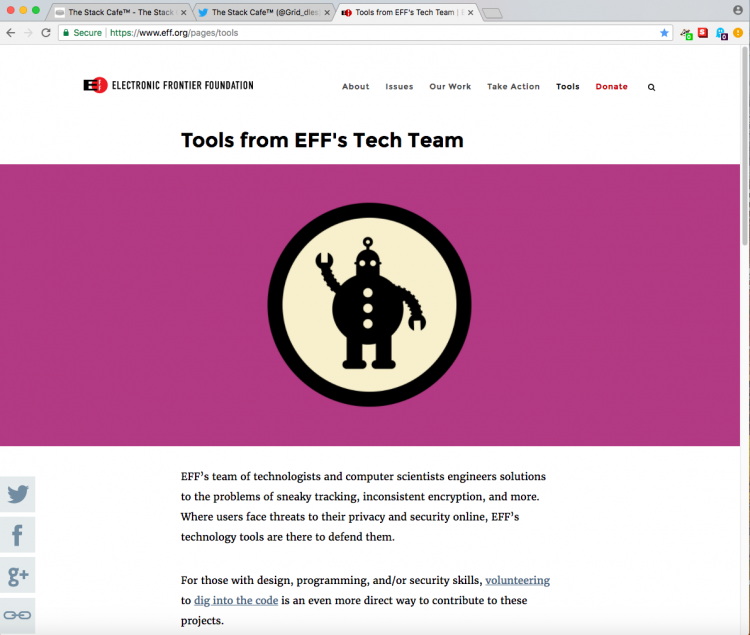Click Electronic Frontier Foundation wordmark
Image resolution: width=750 pixels, height=635 pixels.
183,86
